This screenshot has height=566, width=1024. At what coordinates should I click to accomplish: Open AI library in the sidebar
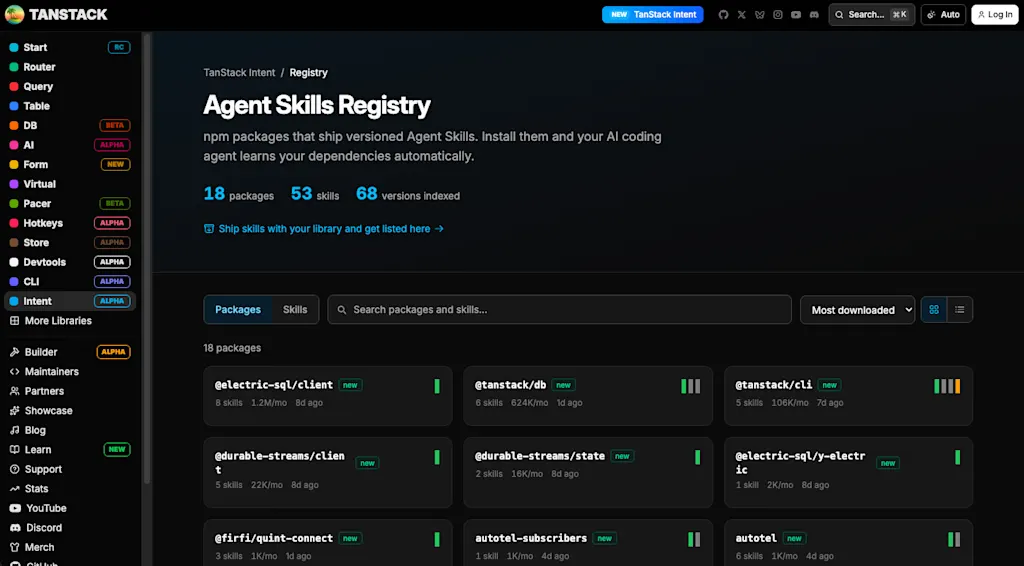70,145
